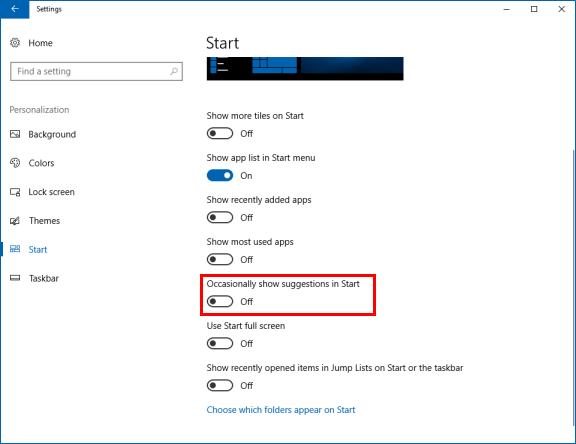Click the Lock screen icon
The image size is (576, 444).
point(15,192)
